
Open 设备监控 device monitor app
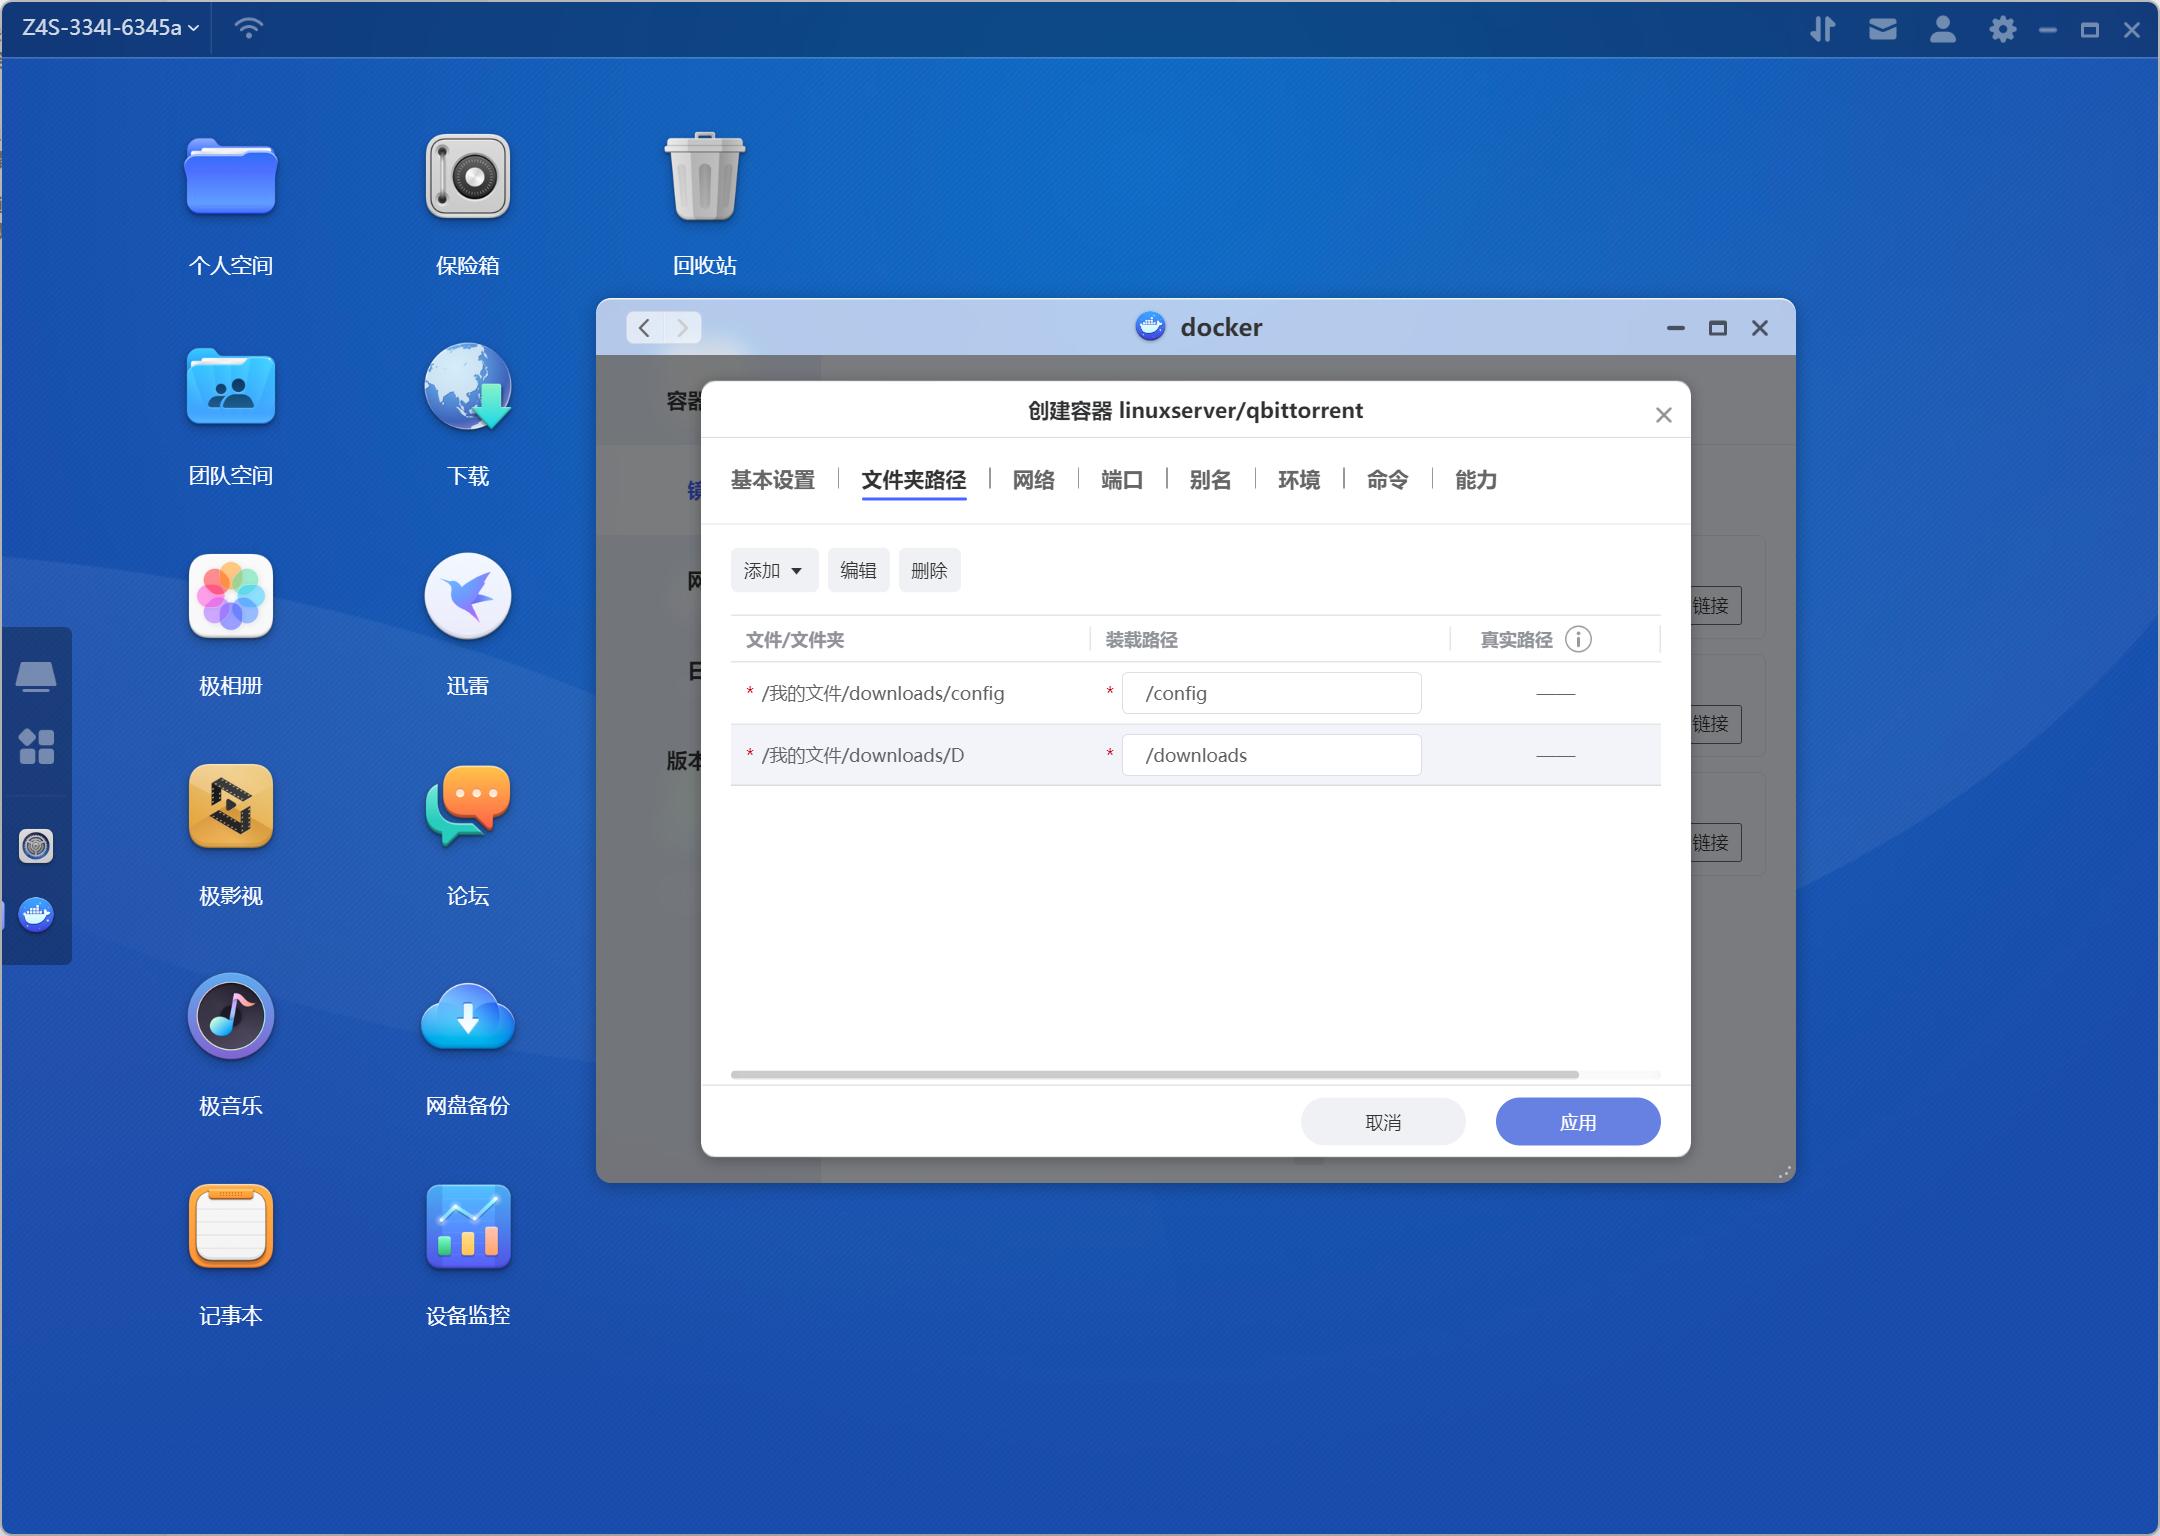tap(467, 1227)
